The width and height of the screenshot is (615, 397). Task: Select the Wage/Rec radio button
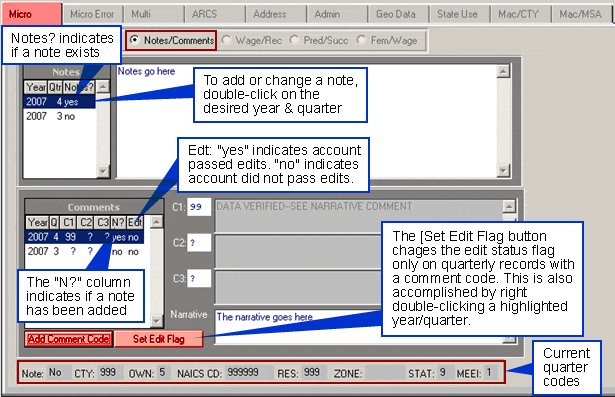point(226,40)
